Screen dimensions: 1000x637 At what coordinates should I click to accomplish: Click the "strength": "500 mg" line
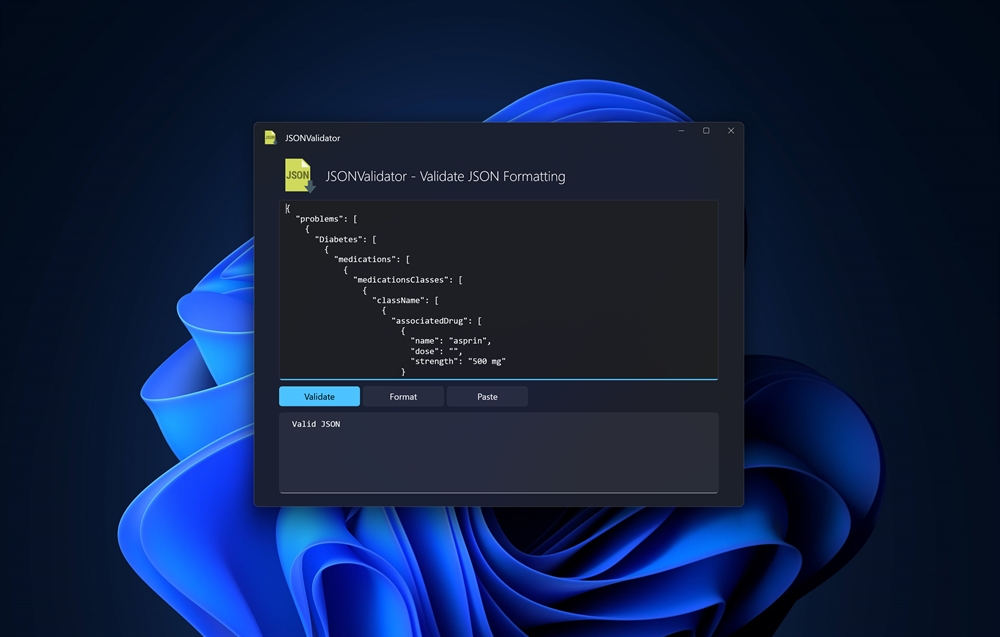tap(458, 362)
